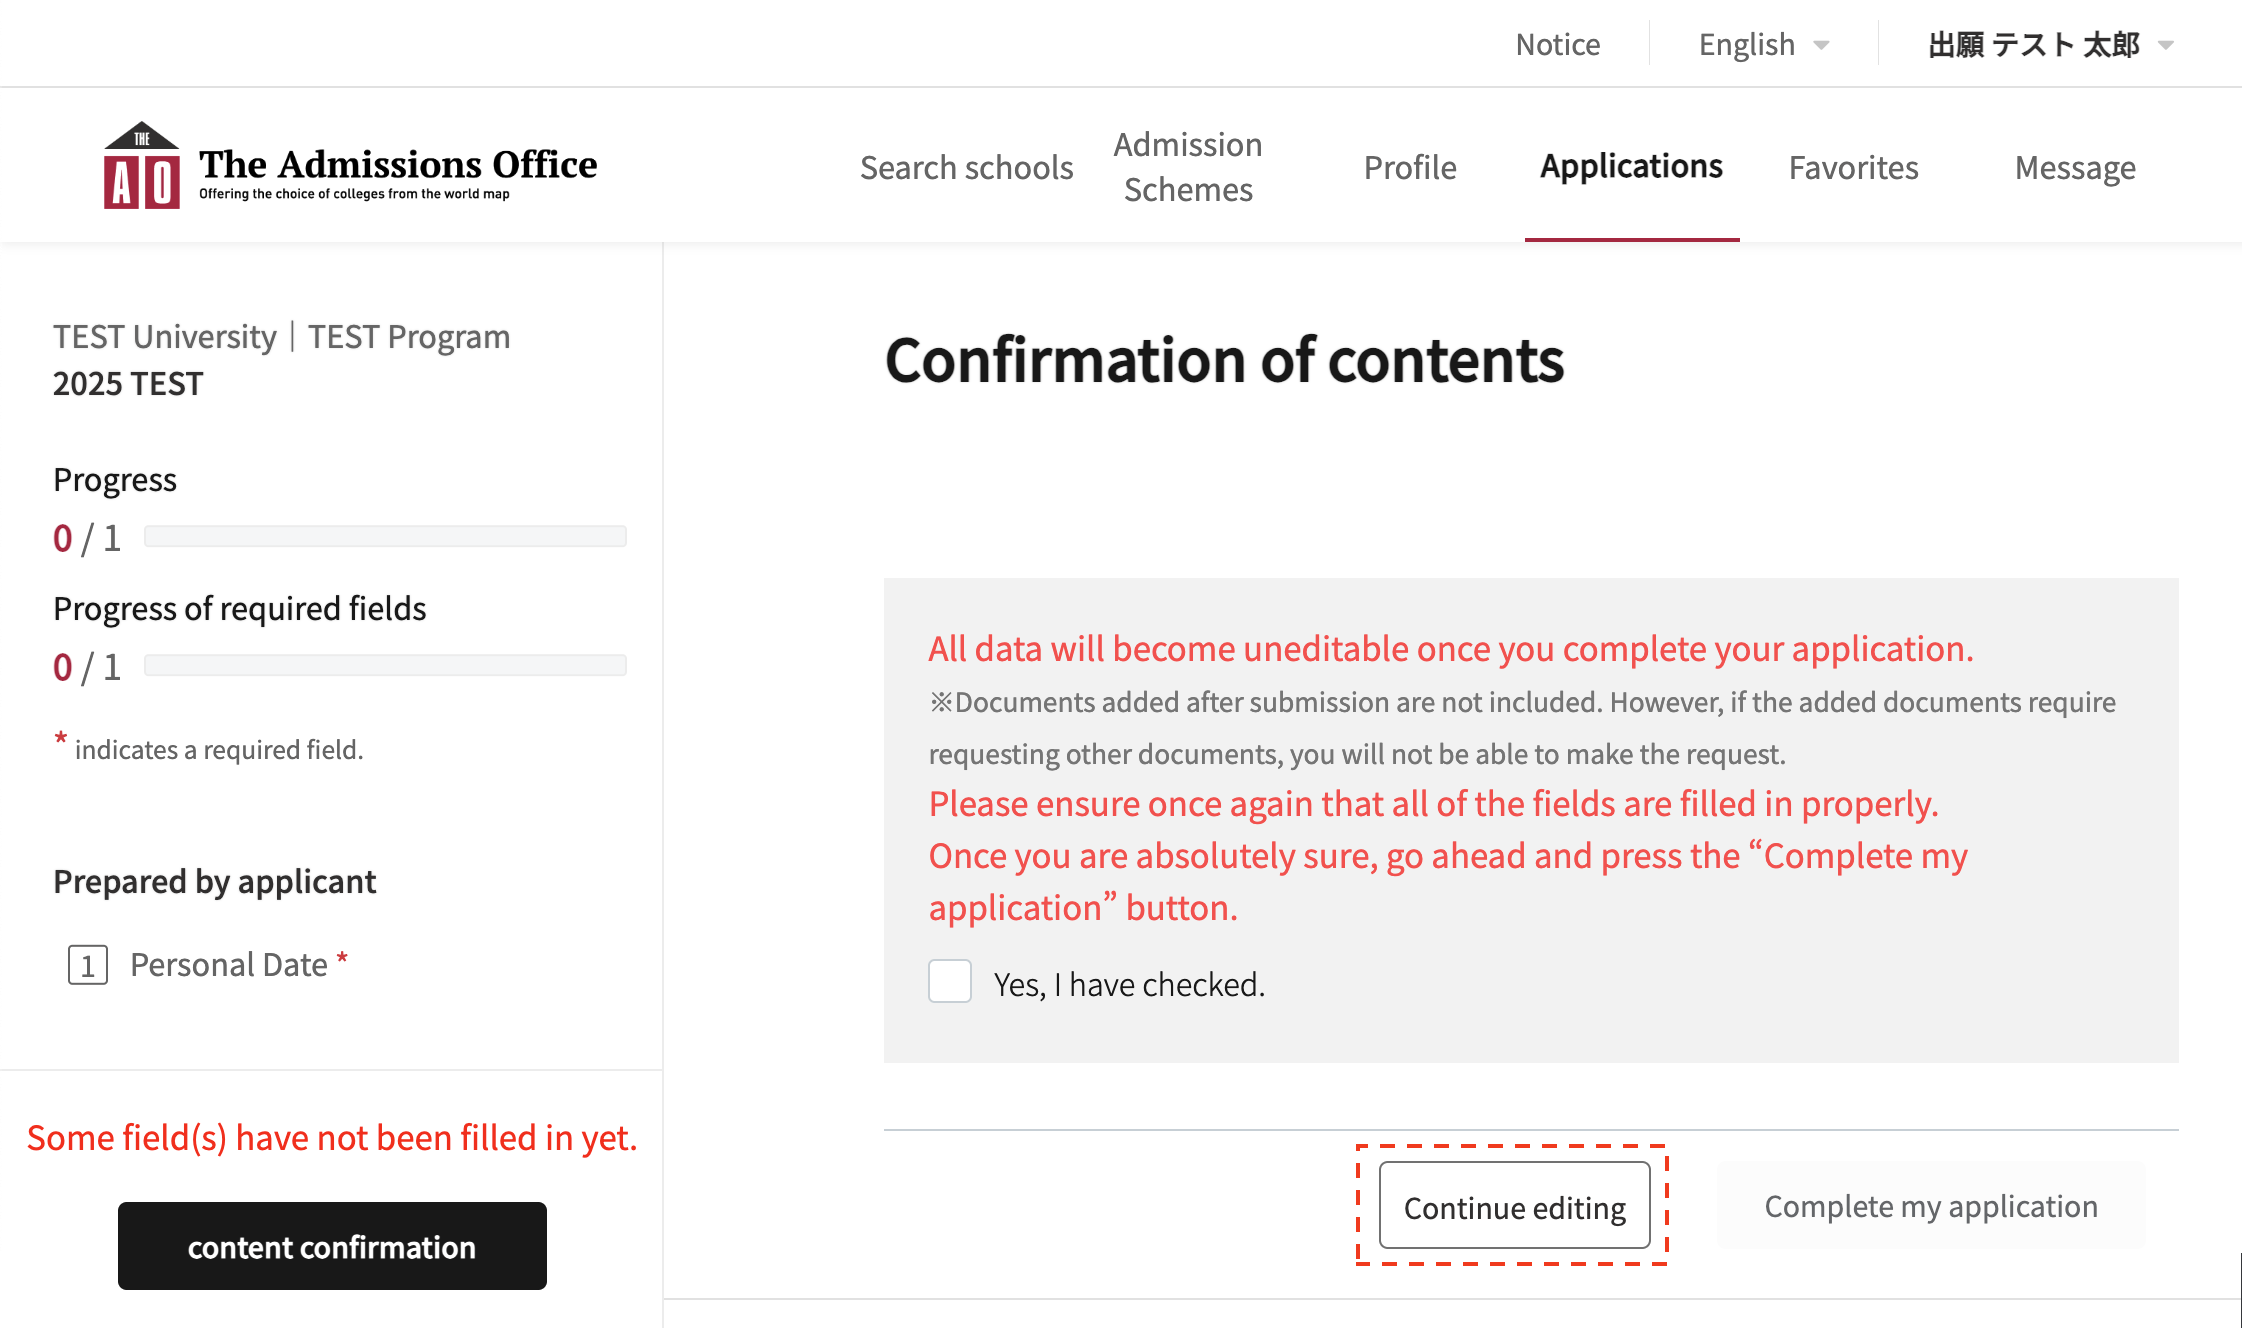
Task: Click the black content confirmation button
Action: point(332,1246)
